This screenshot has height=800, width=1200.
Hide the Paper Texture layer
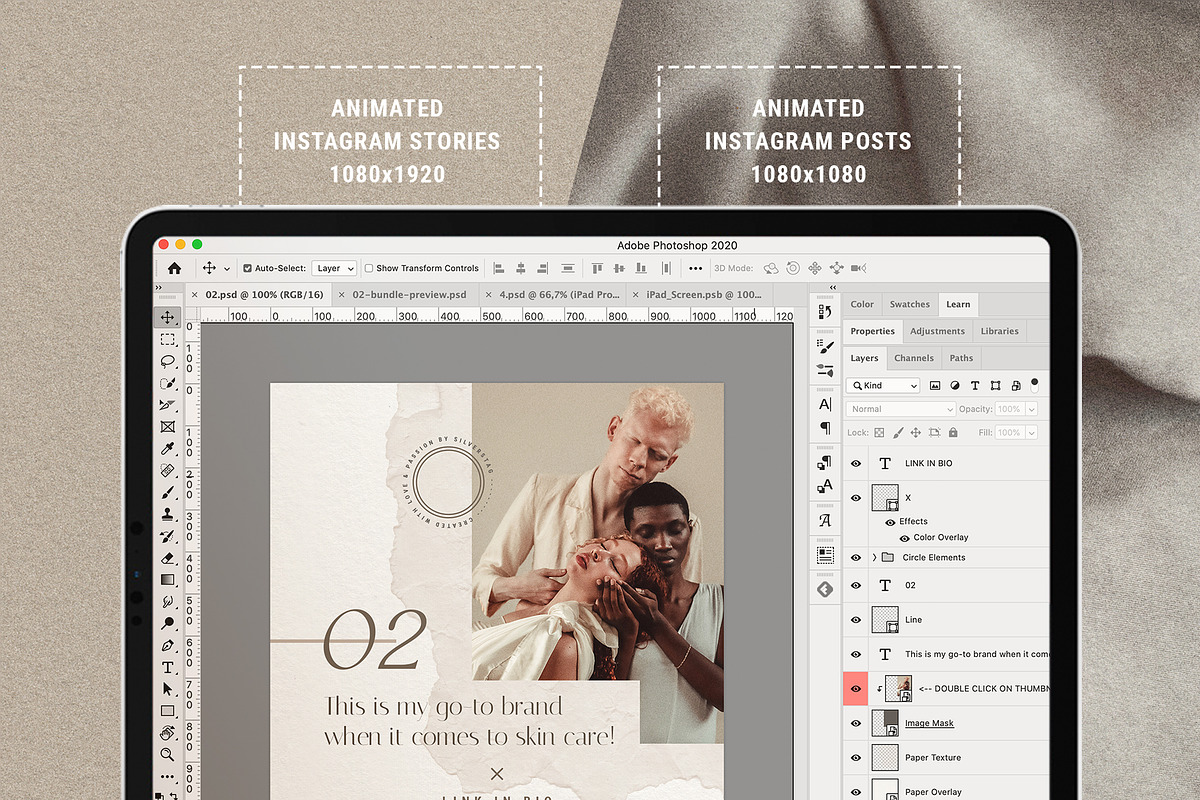coord(855,758)
